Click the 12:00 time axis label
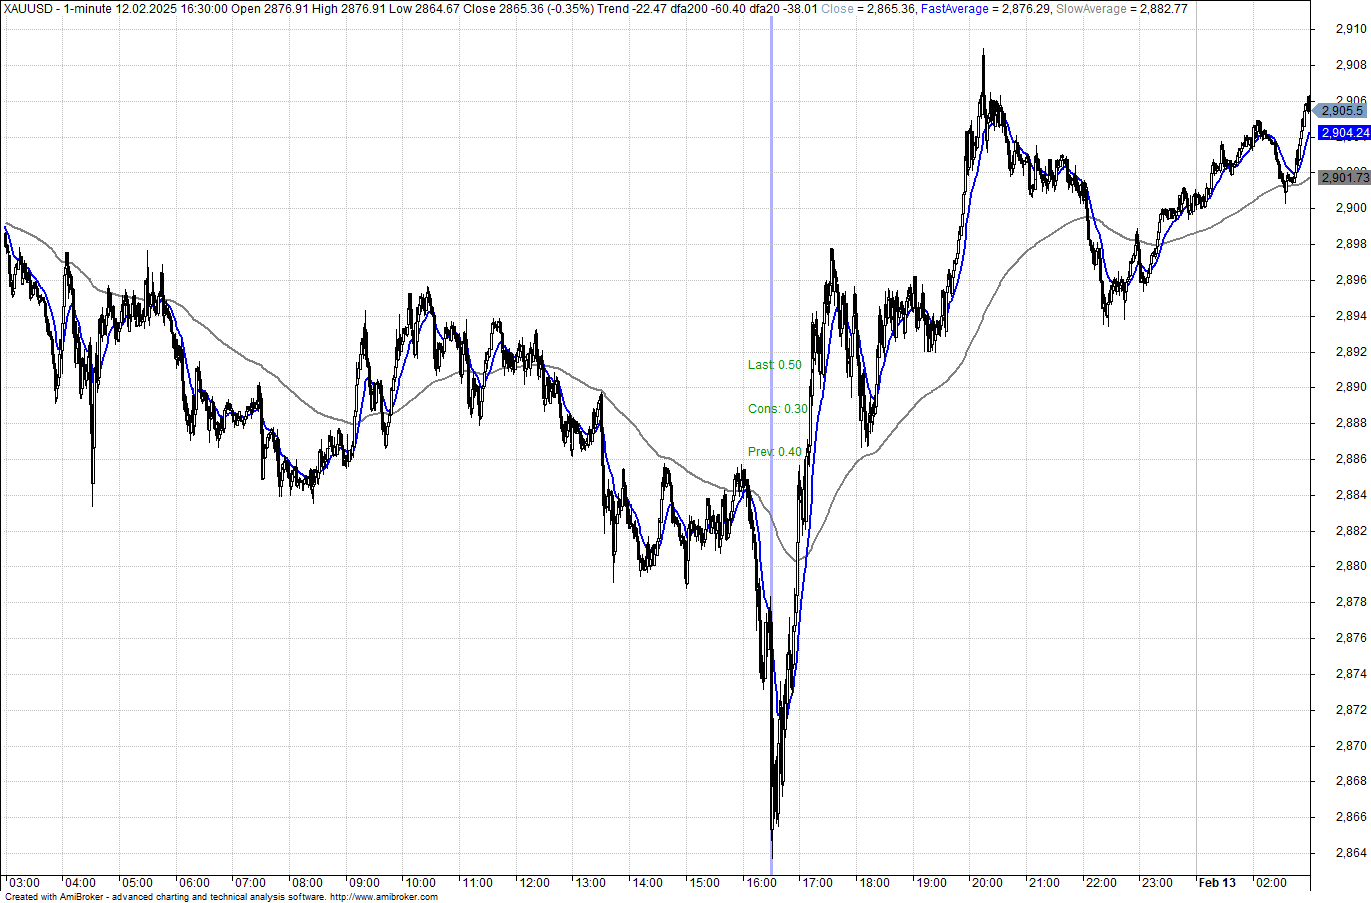The image size is (1371, 903). pos(534,883)
